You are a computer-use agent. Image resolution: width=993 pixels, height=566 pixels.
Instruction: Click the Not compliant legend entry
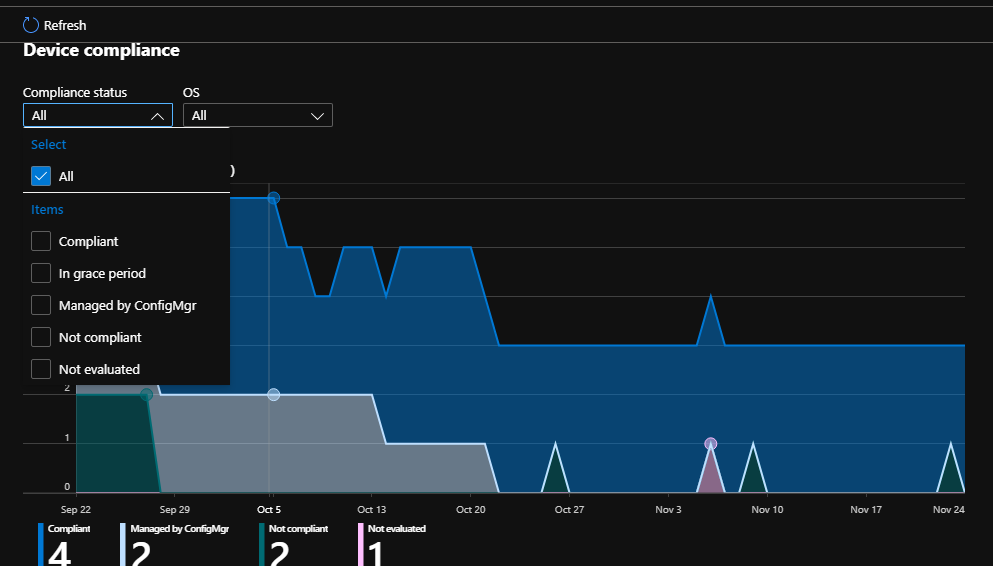coord(300,529)
